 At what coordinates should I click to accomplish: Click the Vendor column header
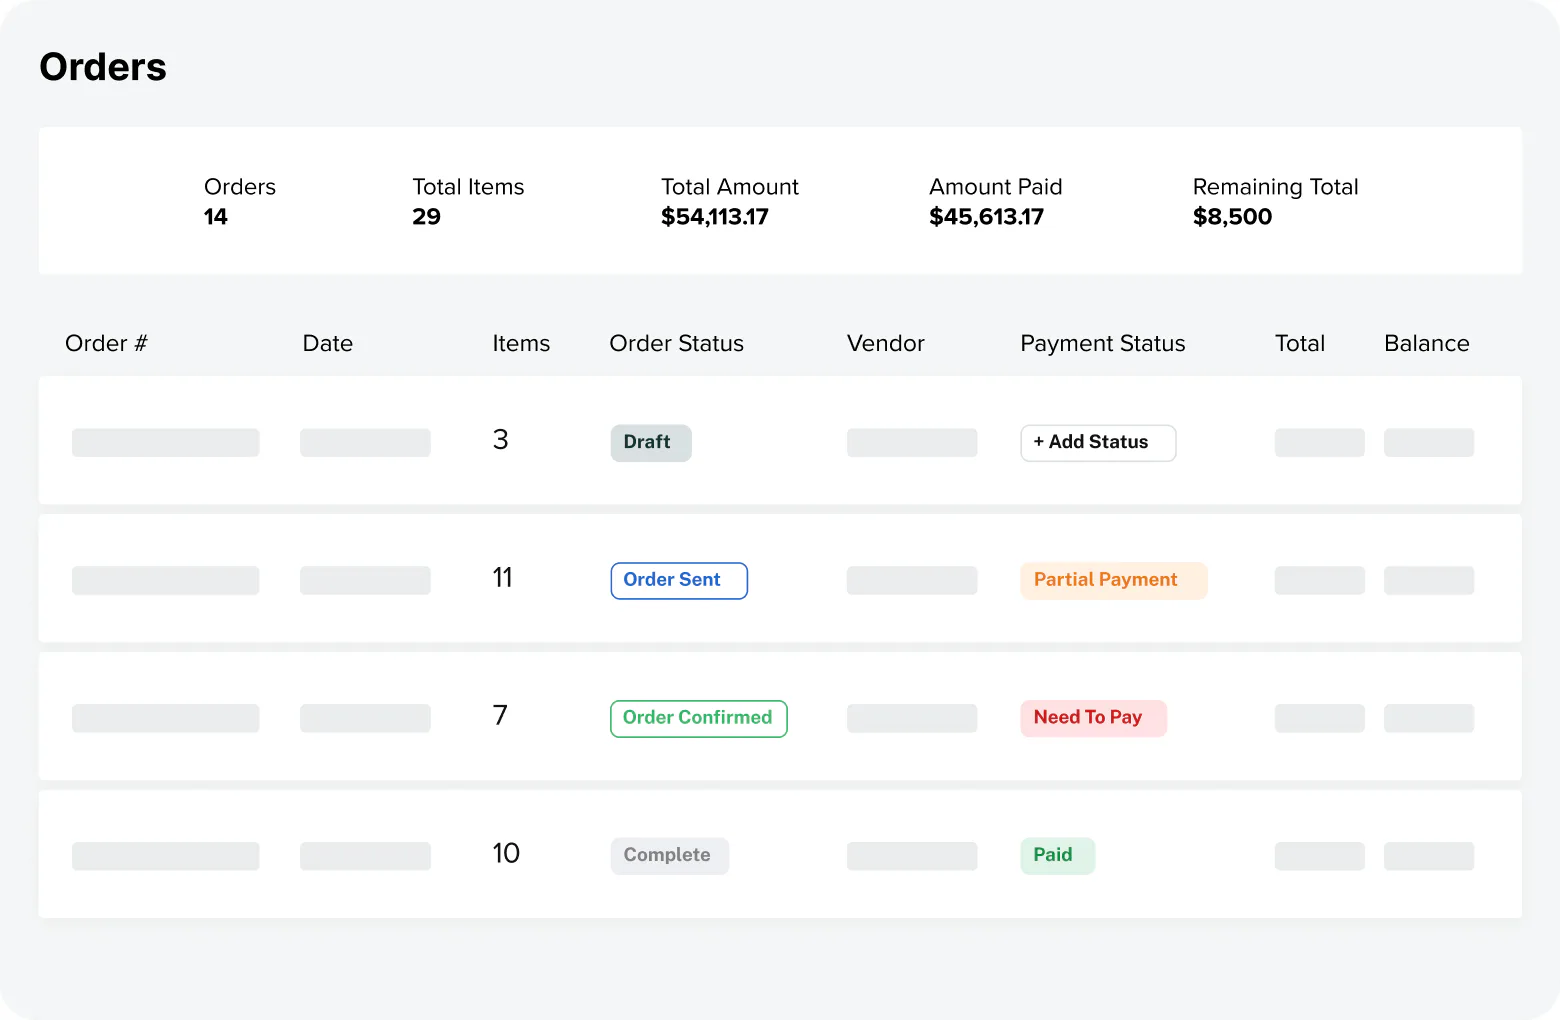click(x=886, y=344)
